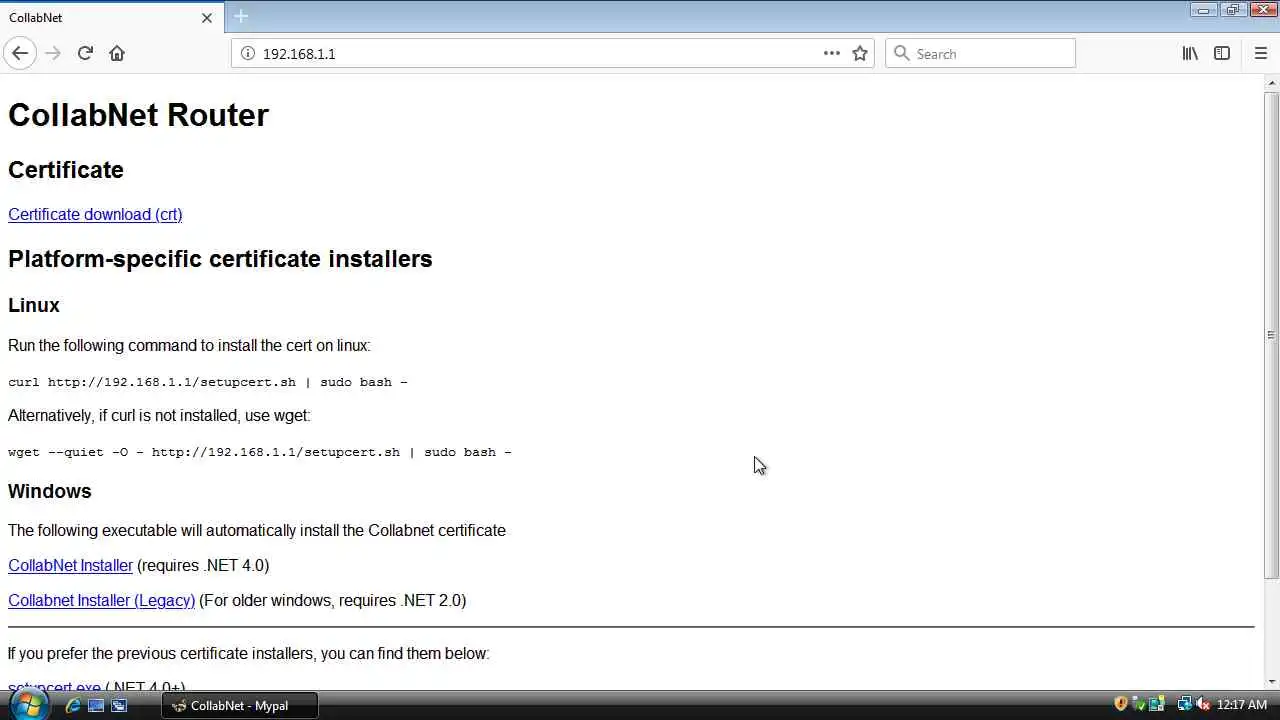Open a new tab with plus button
Image resolution: width=1280 pixels, height=720 pixels.
click(x=241, y=17)
